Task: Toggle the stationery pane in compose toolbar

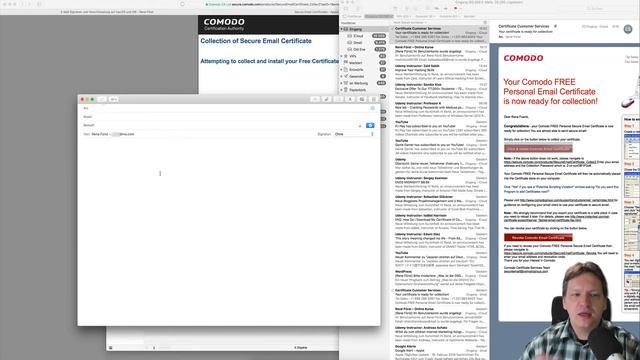Action: pos(373,99)
